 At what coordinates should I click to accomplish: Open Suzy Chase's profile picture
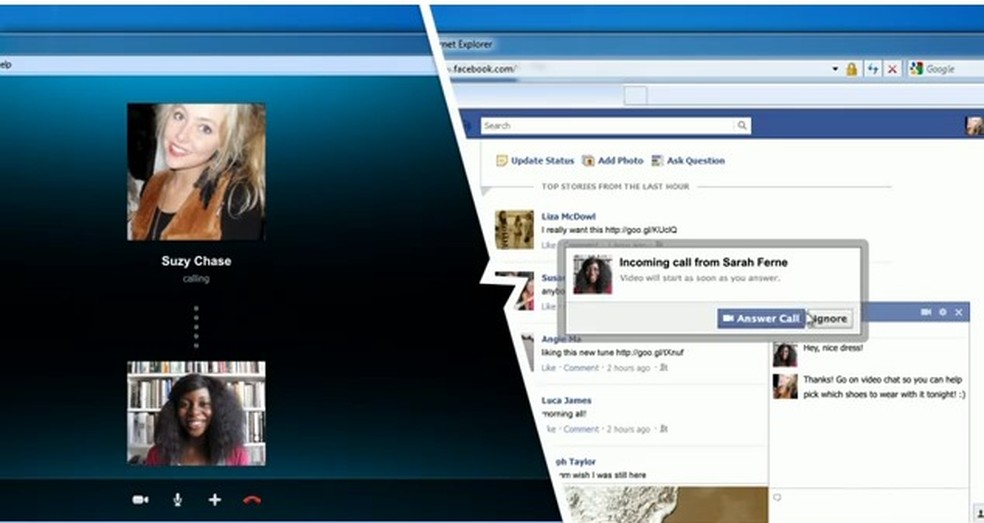point(196,171)
